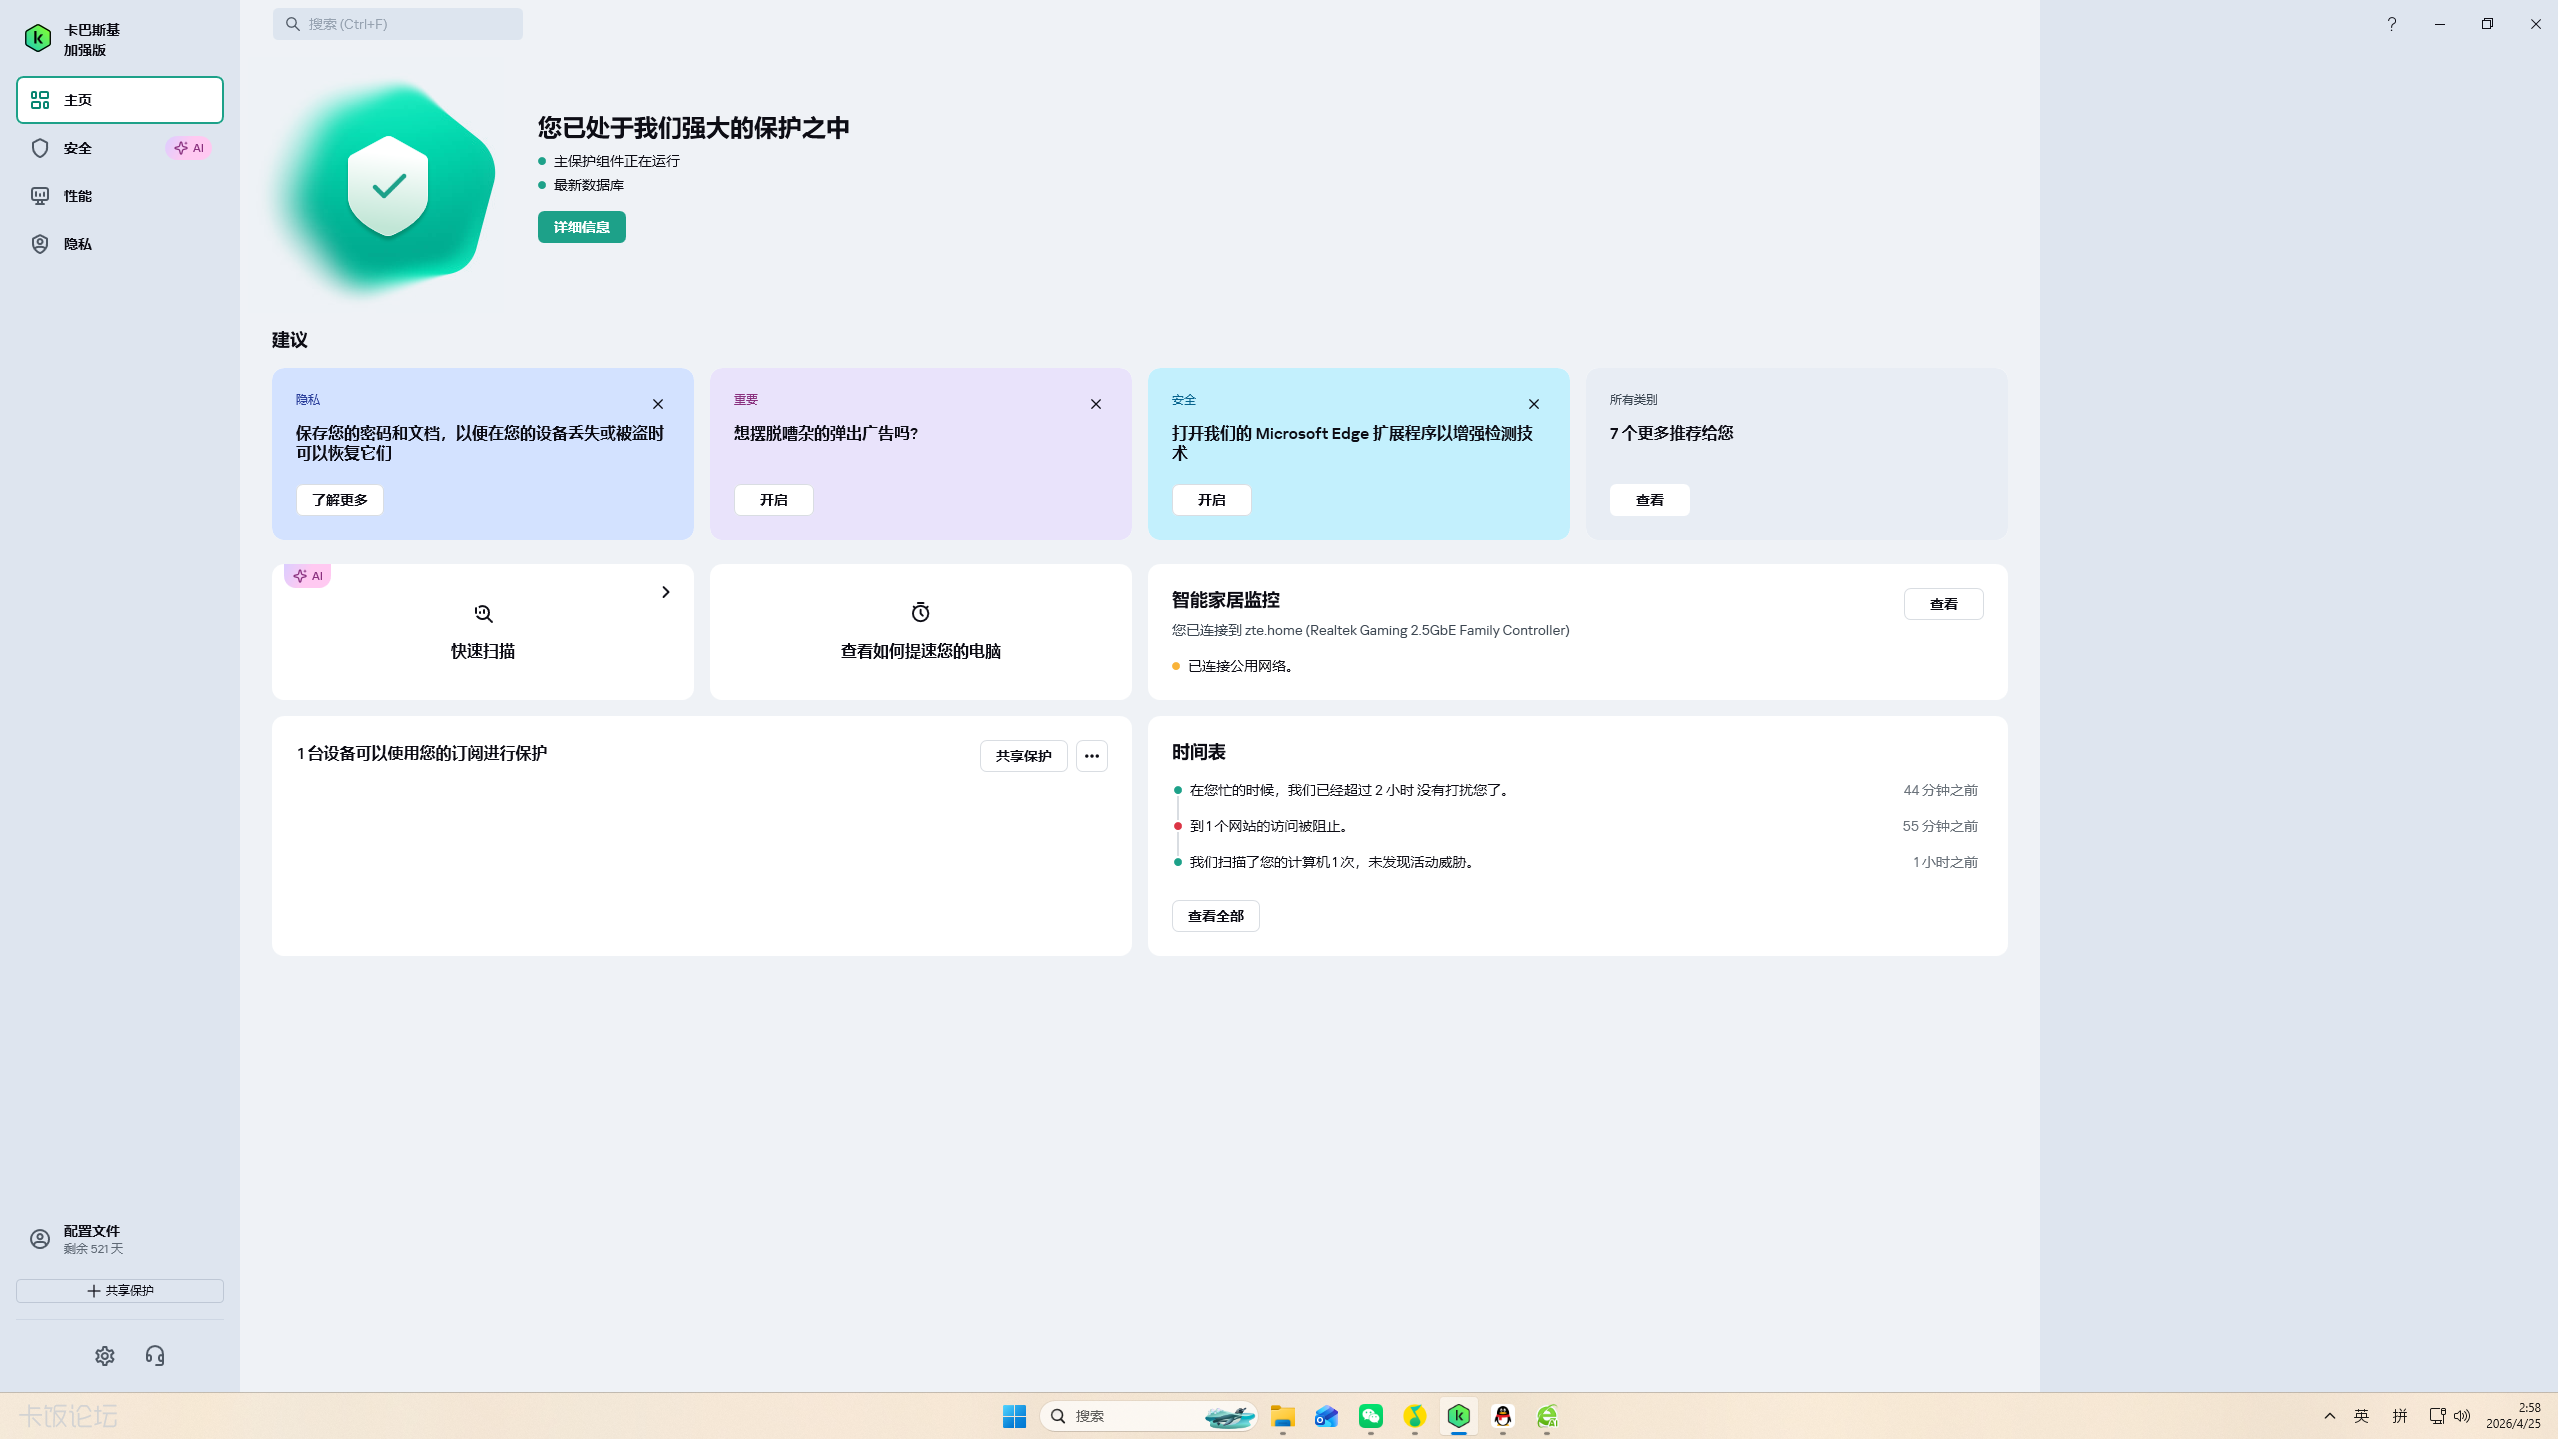The height and width of the screenshot is (1439, 2558).
Task: Open the Privacy (隐私) section
Action: 120,244
